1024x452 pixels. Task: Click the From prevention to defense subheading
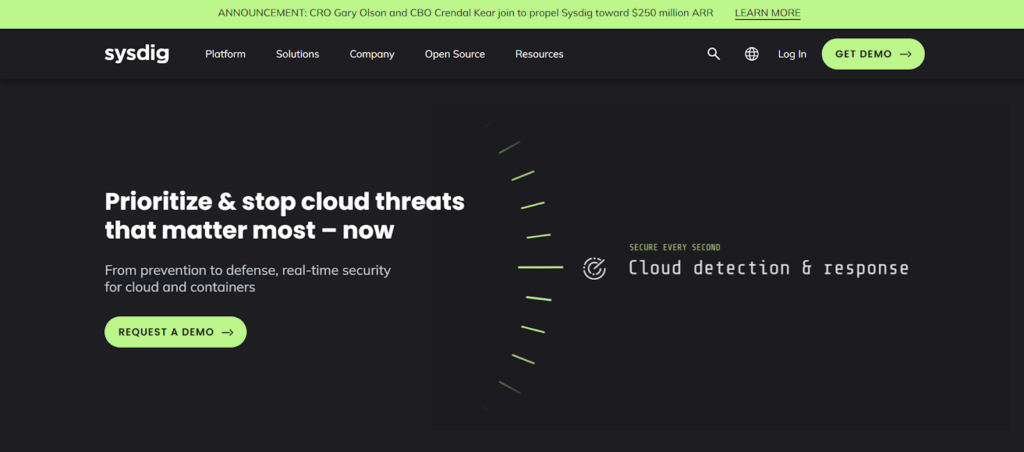(x=248, y=278)
